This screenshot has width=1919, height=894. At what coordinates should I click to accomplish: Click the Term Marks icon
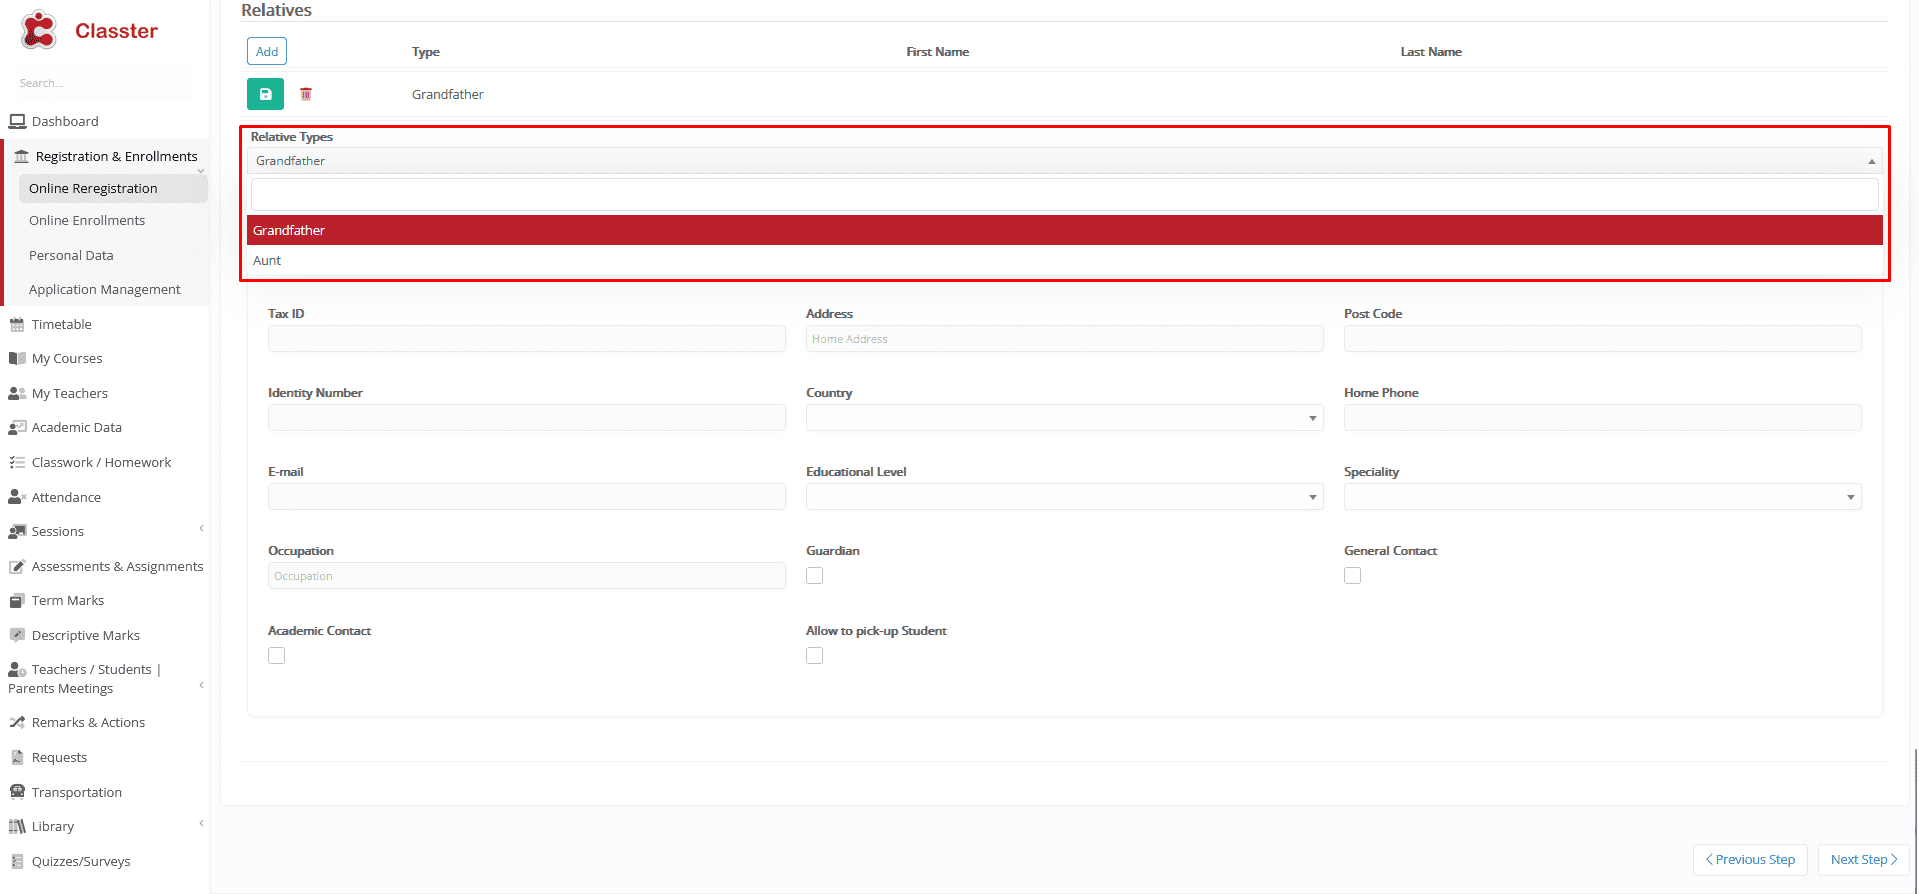(x=17, y=600)
